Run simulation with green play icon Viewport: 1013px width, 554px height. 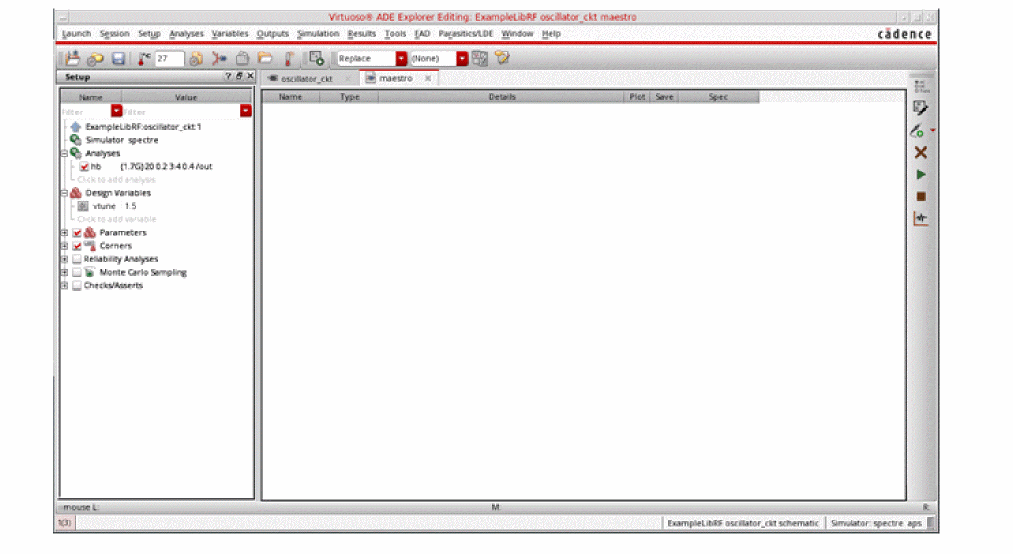pos(921,174)
